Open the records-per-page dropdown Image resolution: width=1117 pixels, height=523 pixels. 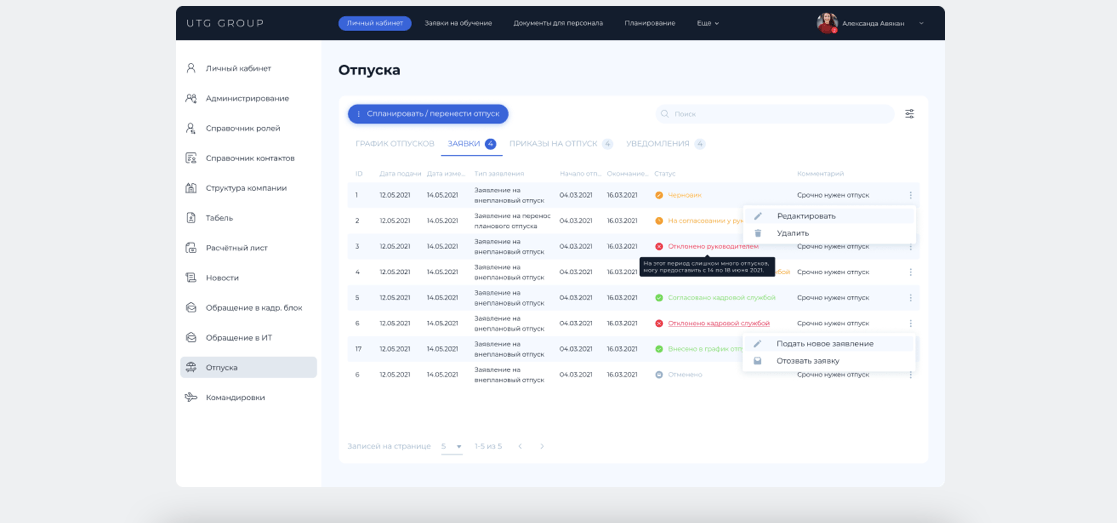[x=452, y=446]
